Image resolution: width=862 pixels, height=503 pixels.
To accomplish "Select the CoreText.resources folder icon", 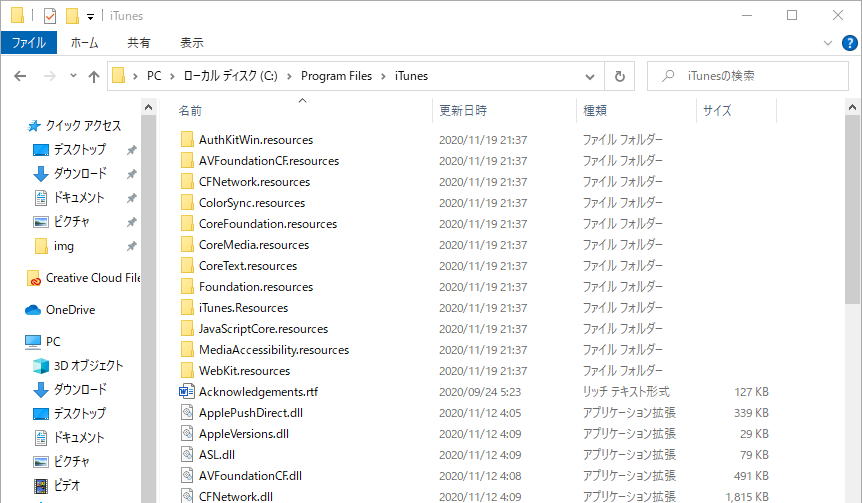I will point(187,266).
